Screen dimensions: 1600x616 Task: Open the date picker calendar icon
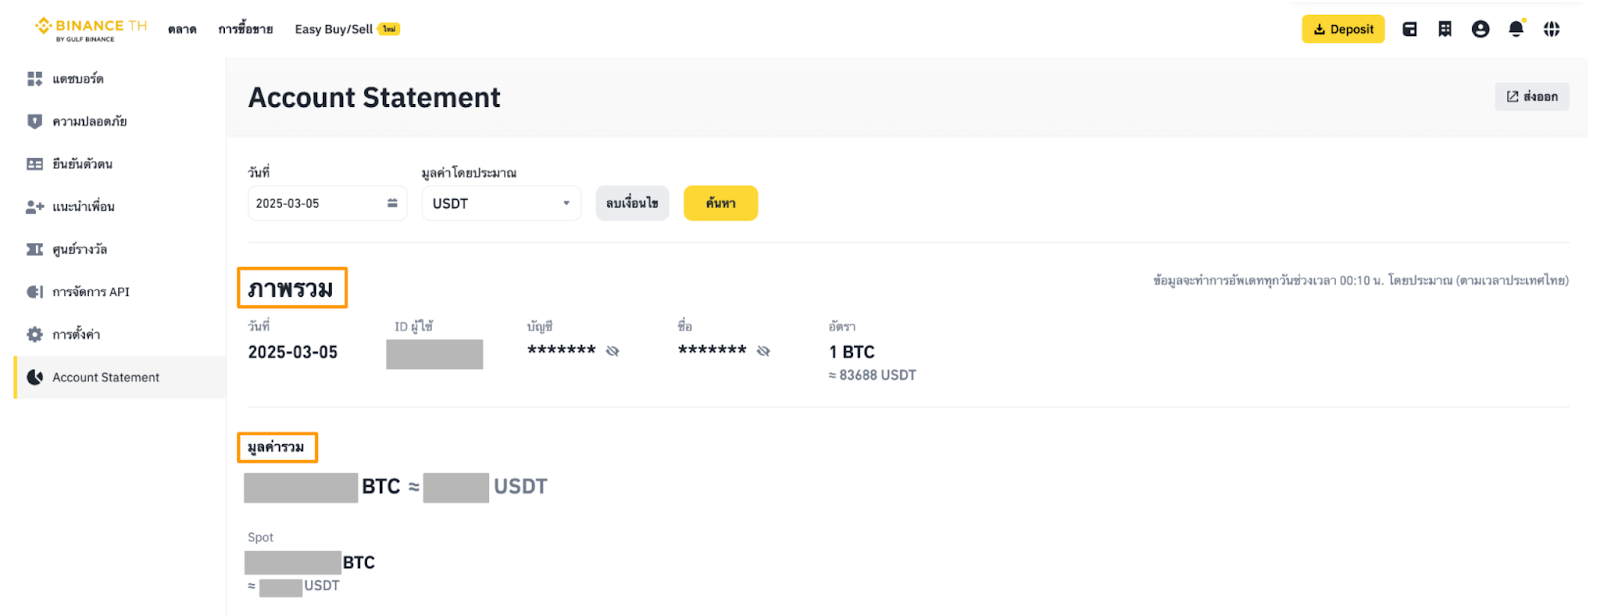coord(392,203)
